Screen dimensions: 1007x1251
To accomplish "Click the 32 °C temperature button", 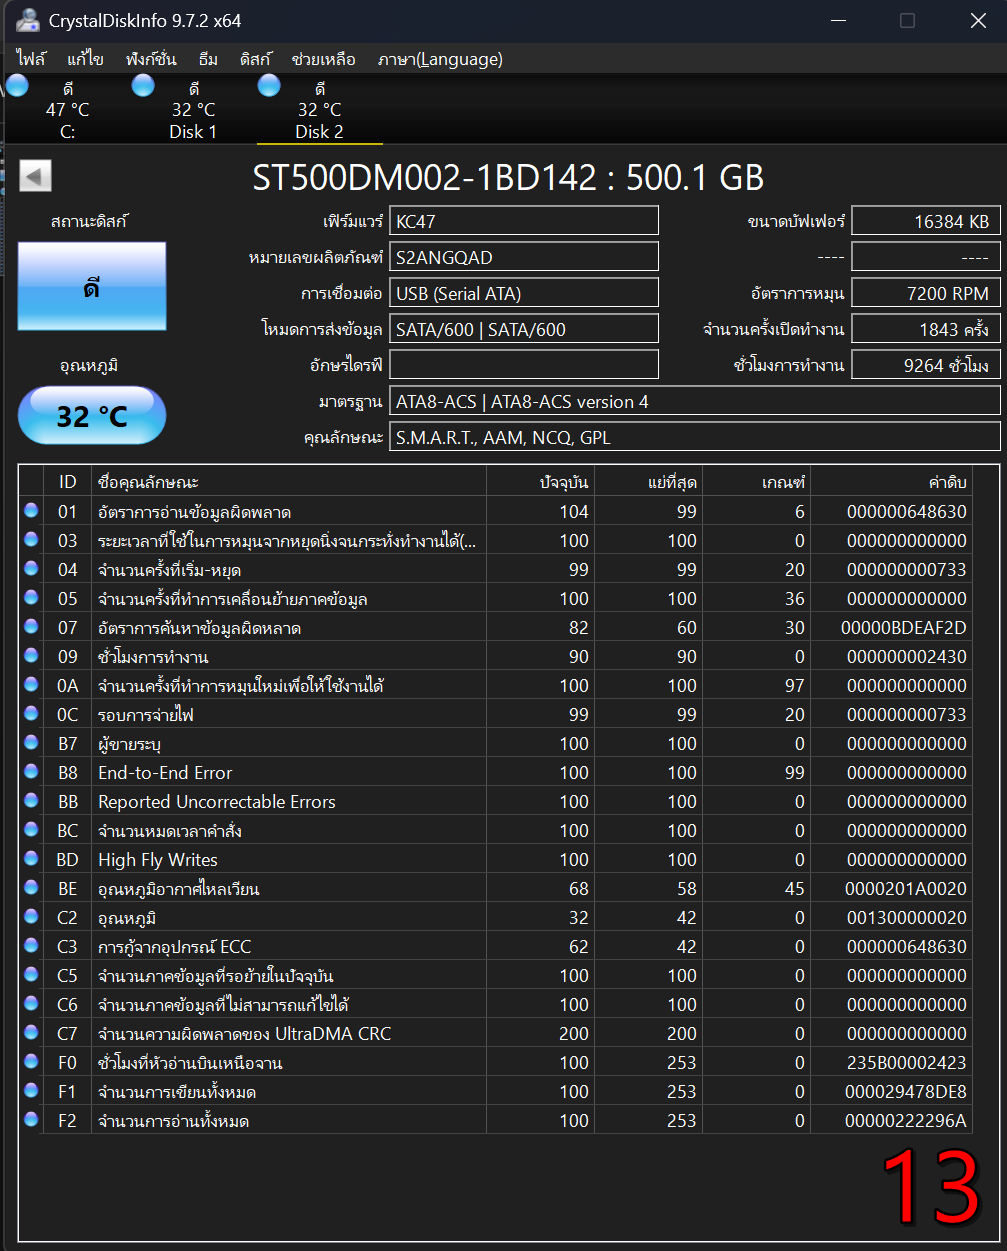I will [92, 415].
